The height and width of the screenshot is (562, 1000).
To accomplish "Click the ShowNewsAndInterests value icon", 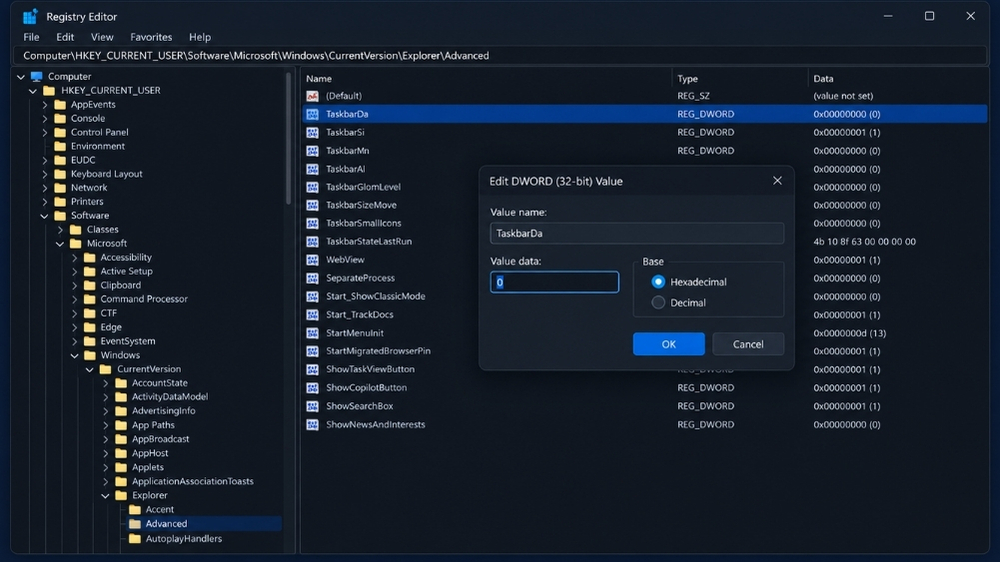I will tap(312, 424).
